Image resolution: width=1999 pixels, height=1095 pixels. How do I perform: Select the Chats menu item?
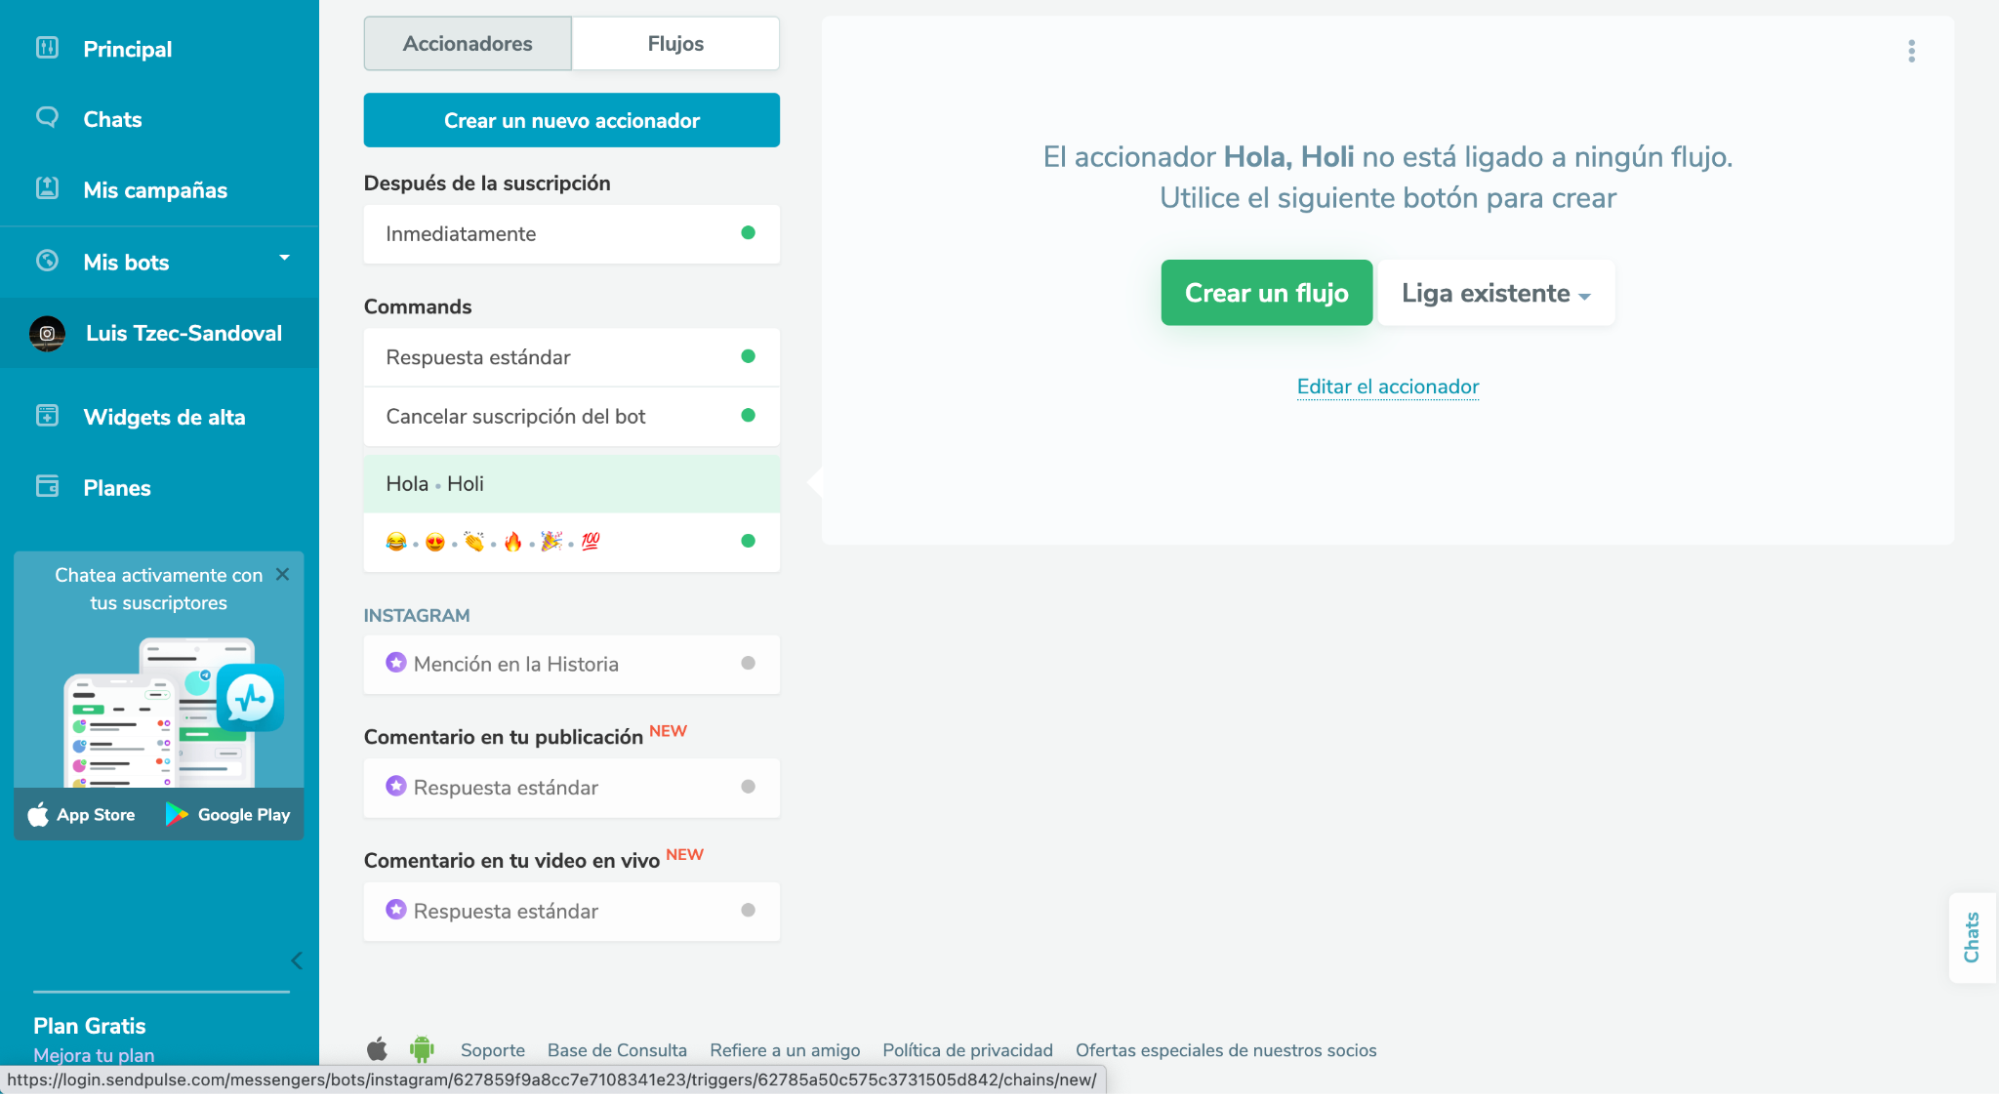tap(113, 119)
